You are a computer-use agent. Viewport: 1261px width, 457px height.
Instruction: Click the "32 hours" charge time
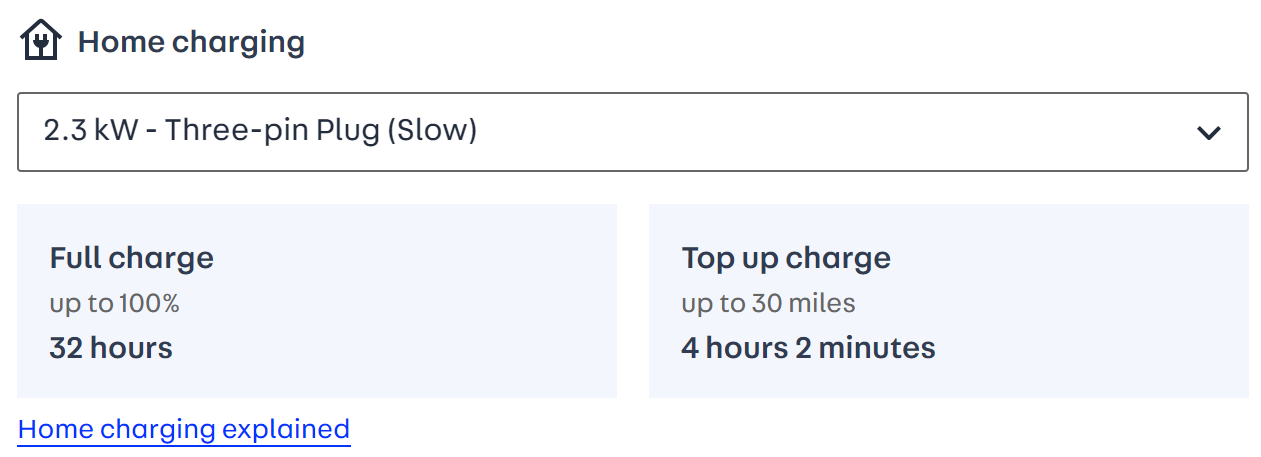click(x=111, y=348)
